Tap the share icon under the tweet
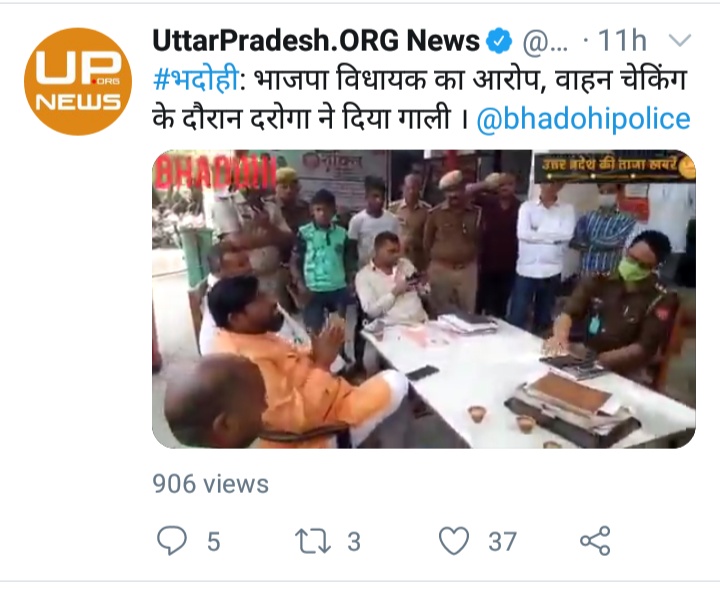Image resolution: width=720 pixels, height=592 pixels. 595,541
